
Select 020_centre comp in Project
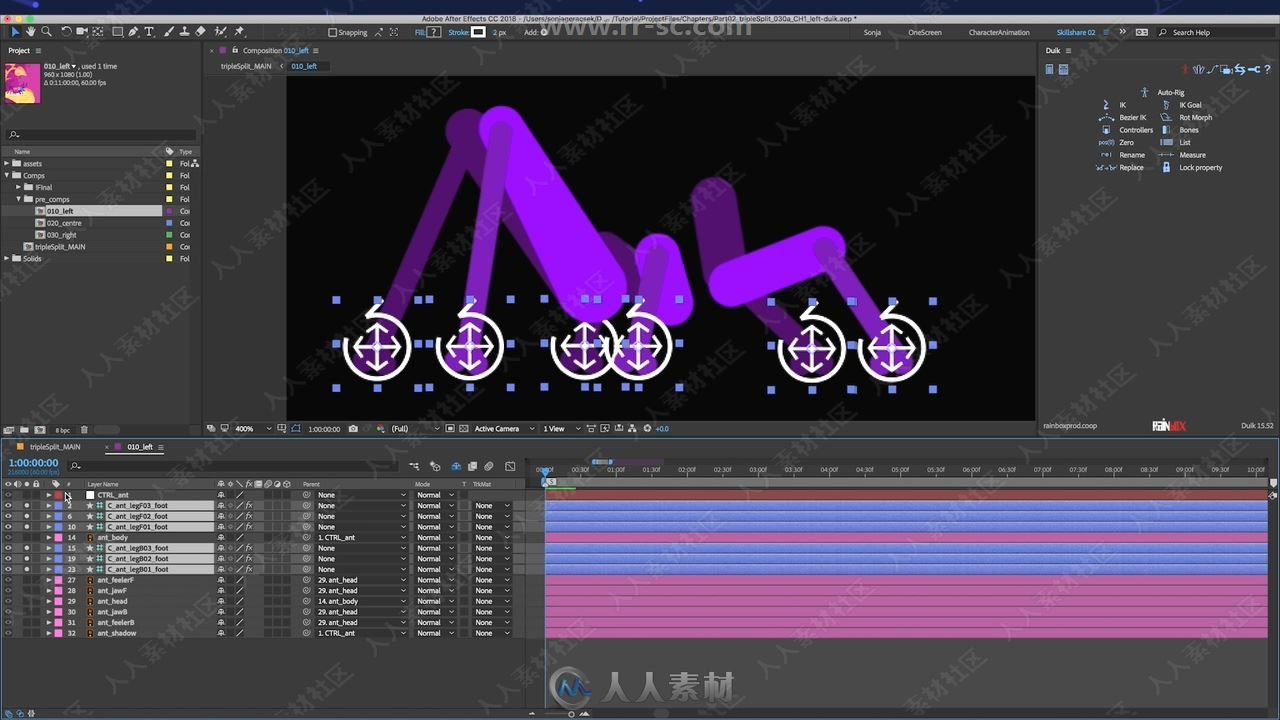tap(64, 223)
